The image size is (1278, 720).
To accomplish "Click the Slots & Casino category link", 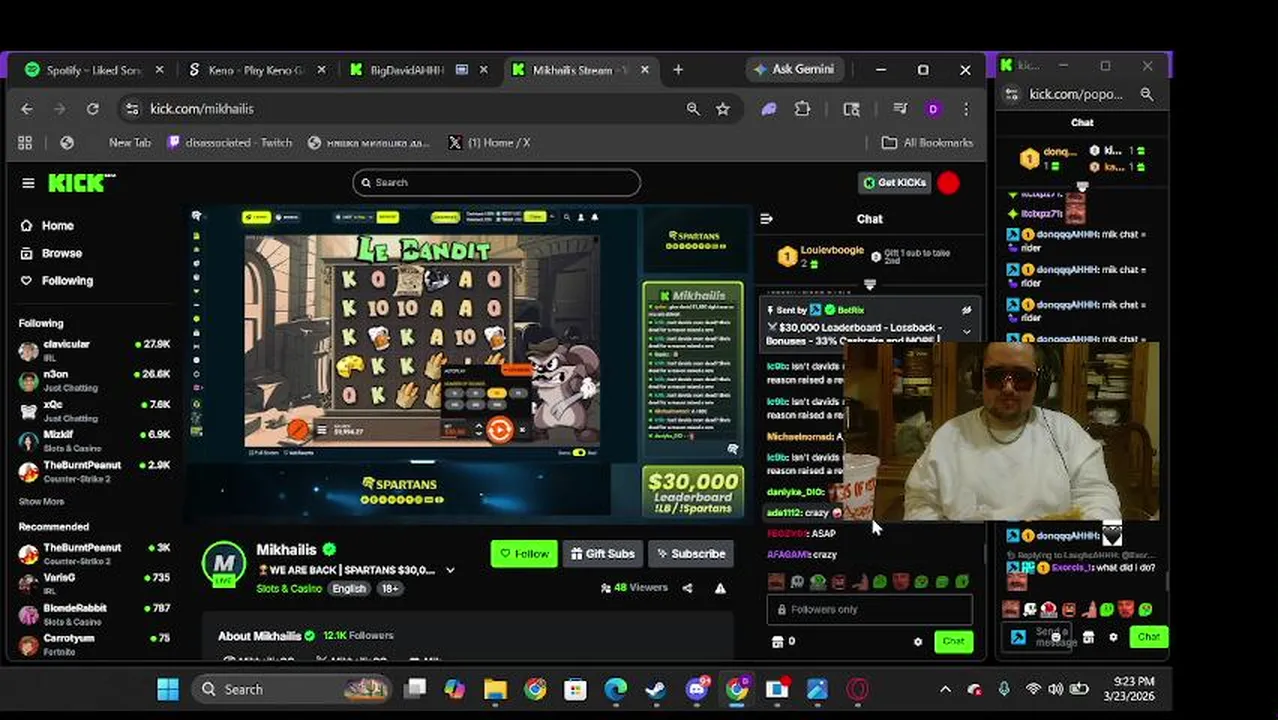I will click(x=288, y=589).
